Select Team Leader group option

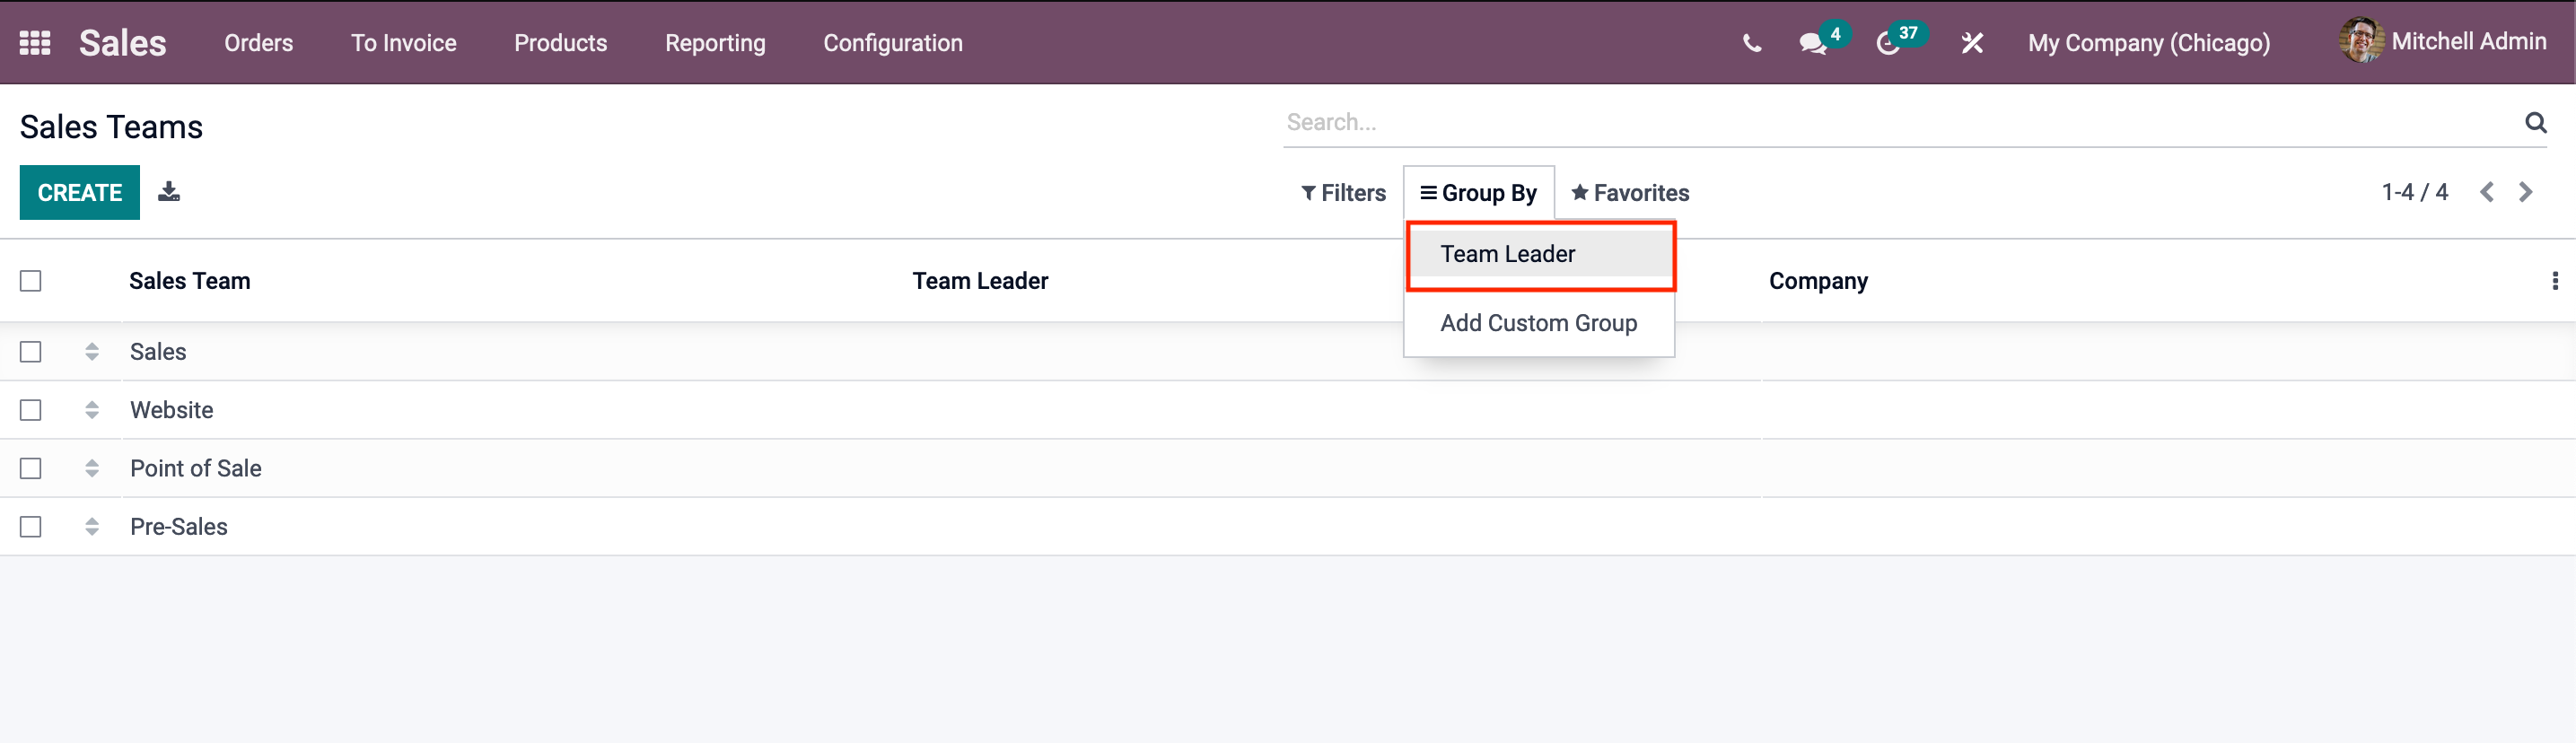point(1539,254)
